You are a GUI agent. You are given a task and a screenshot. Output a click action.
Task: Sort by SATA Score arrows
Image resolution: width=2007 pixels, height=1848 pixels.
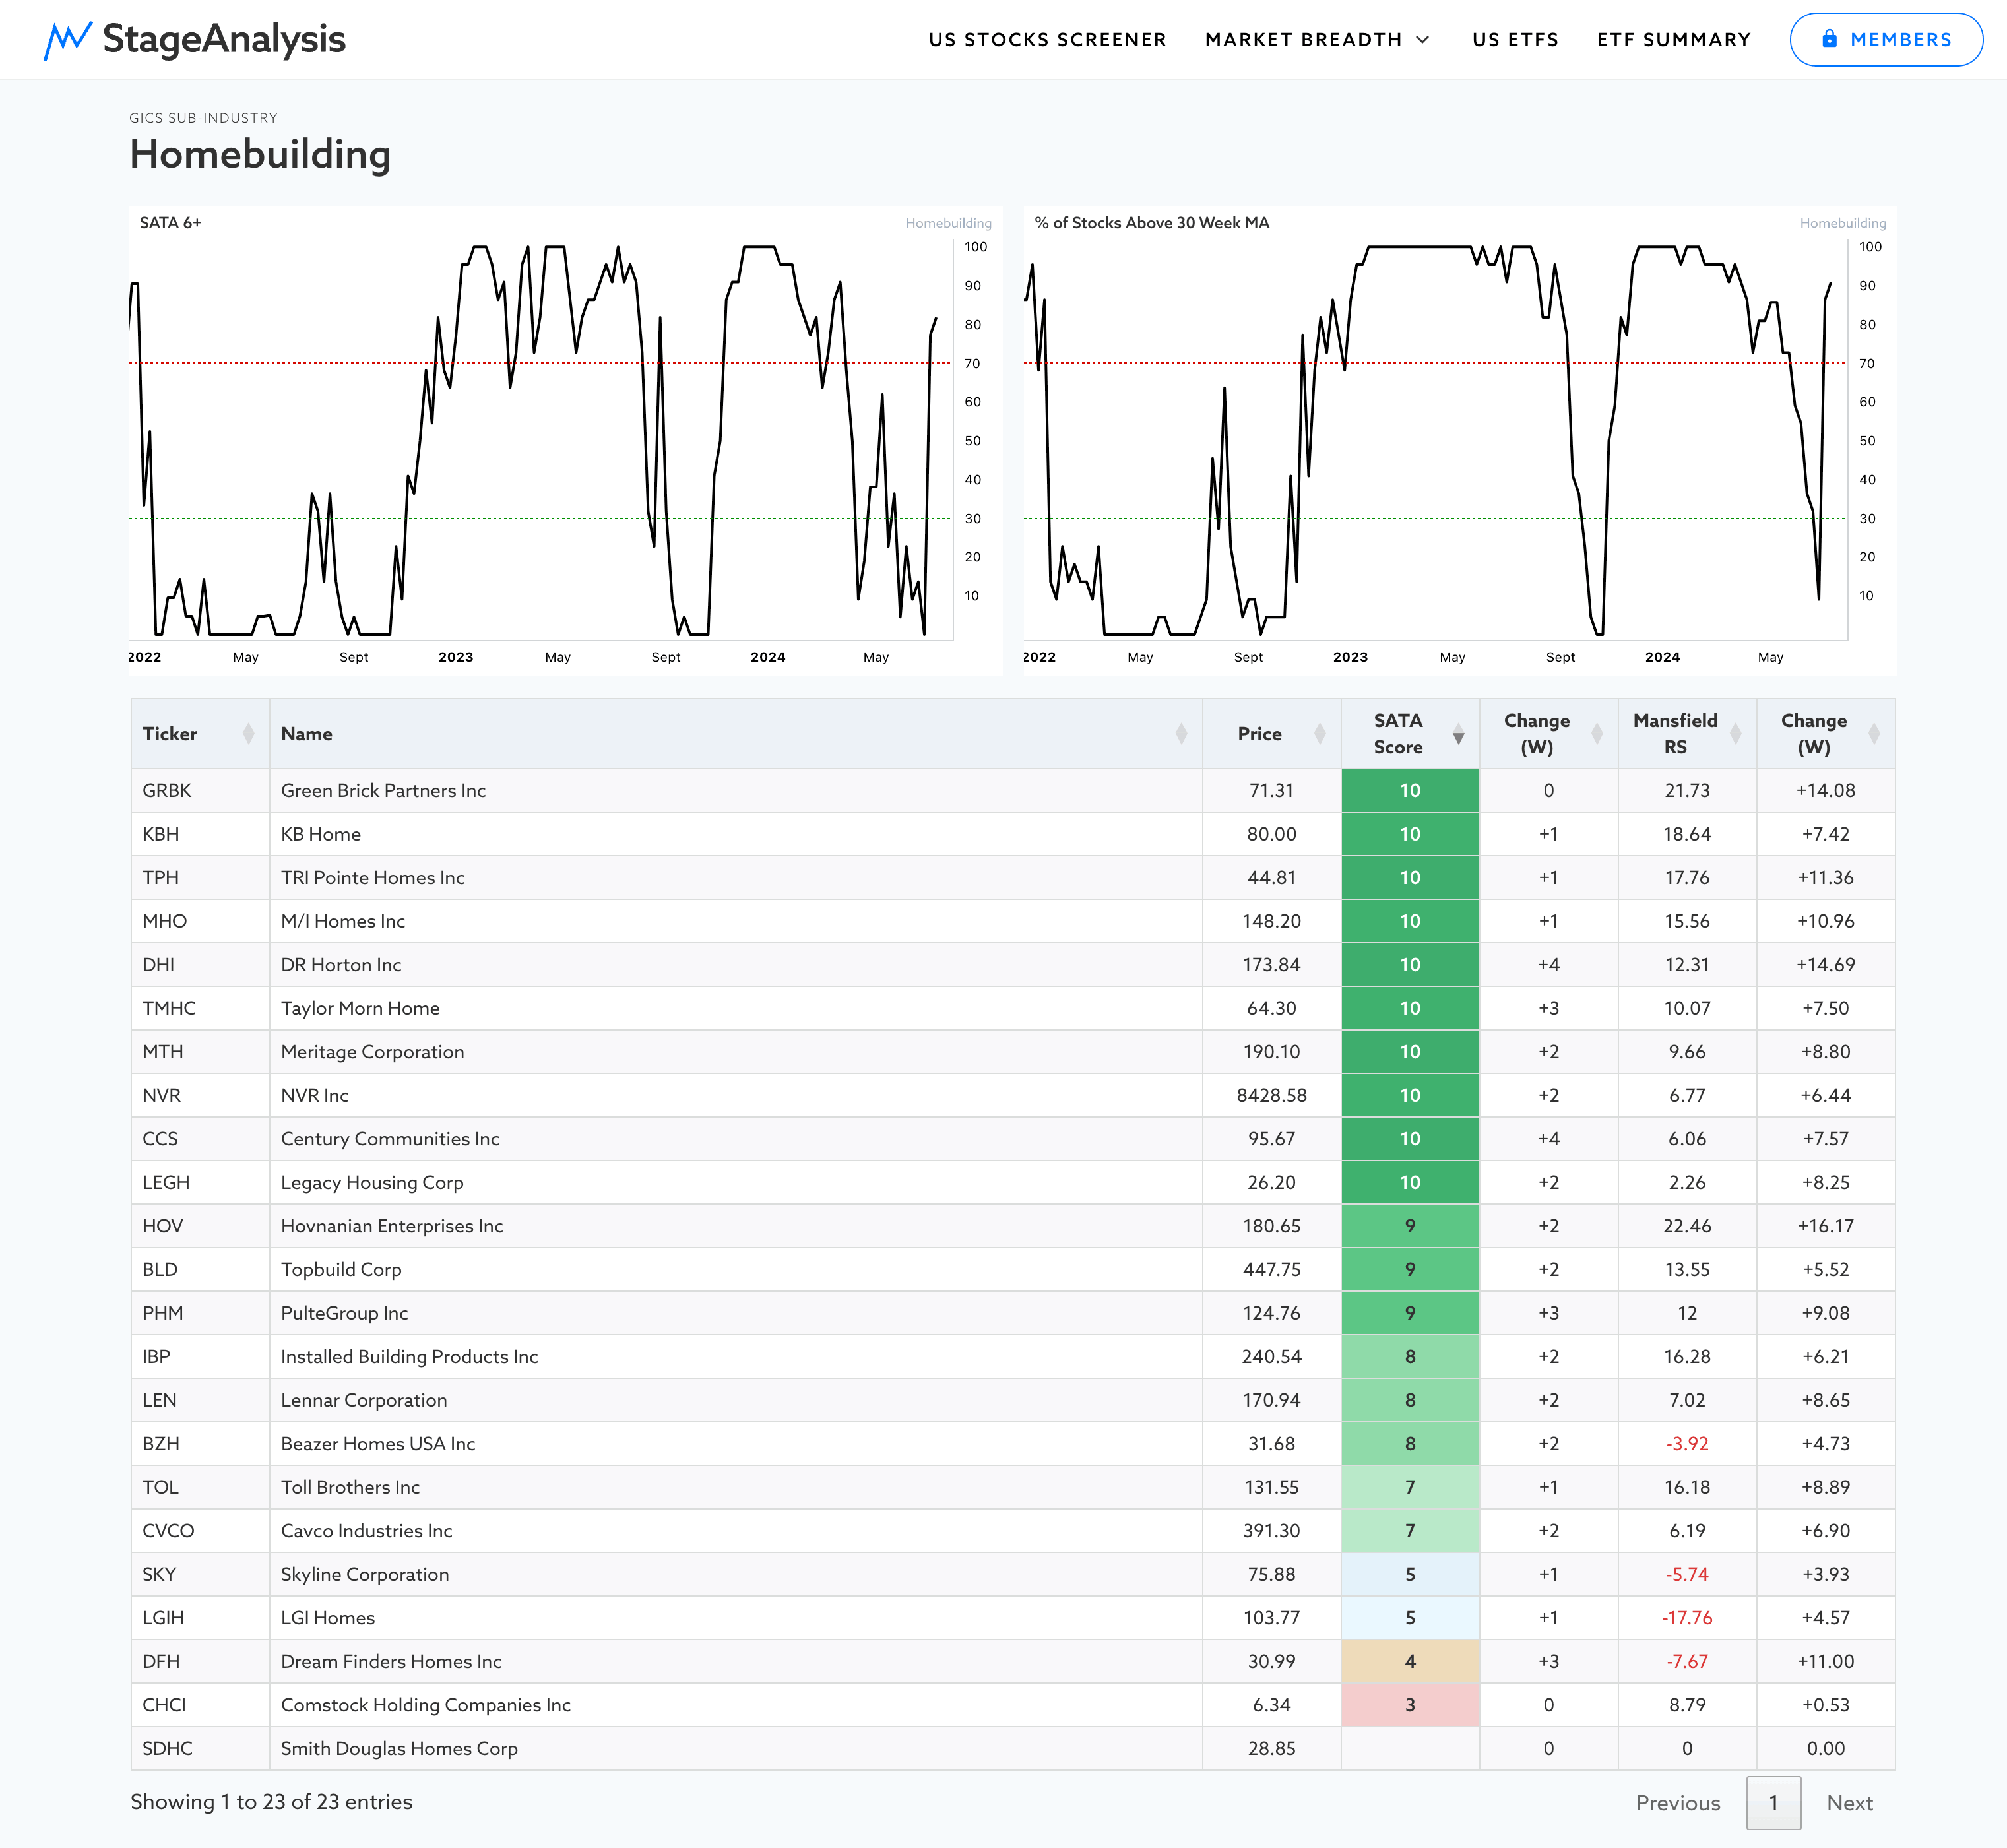1459,734
